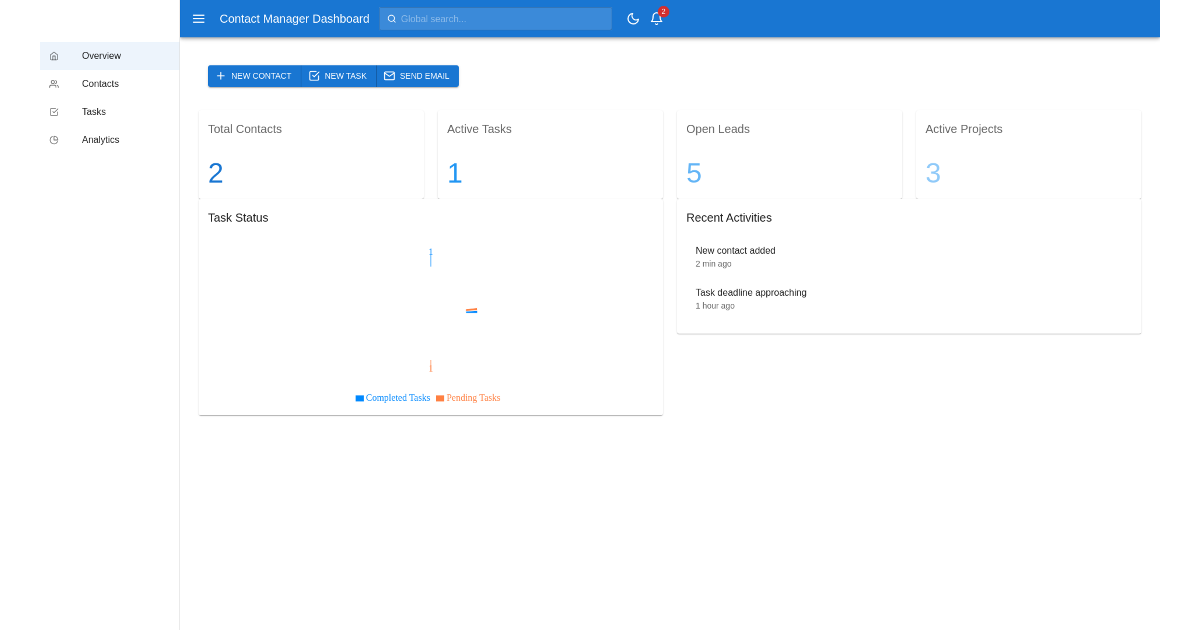Toggle Completed Tasks legend entry
Screen dimensions: 1200x630
click(x=397, y=398)
